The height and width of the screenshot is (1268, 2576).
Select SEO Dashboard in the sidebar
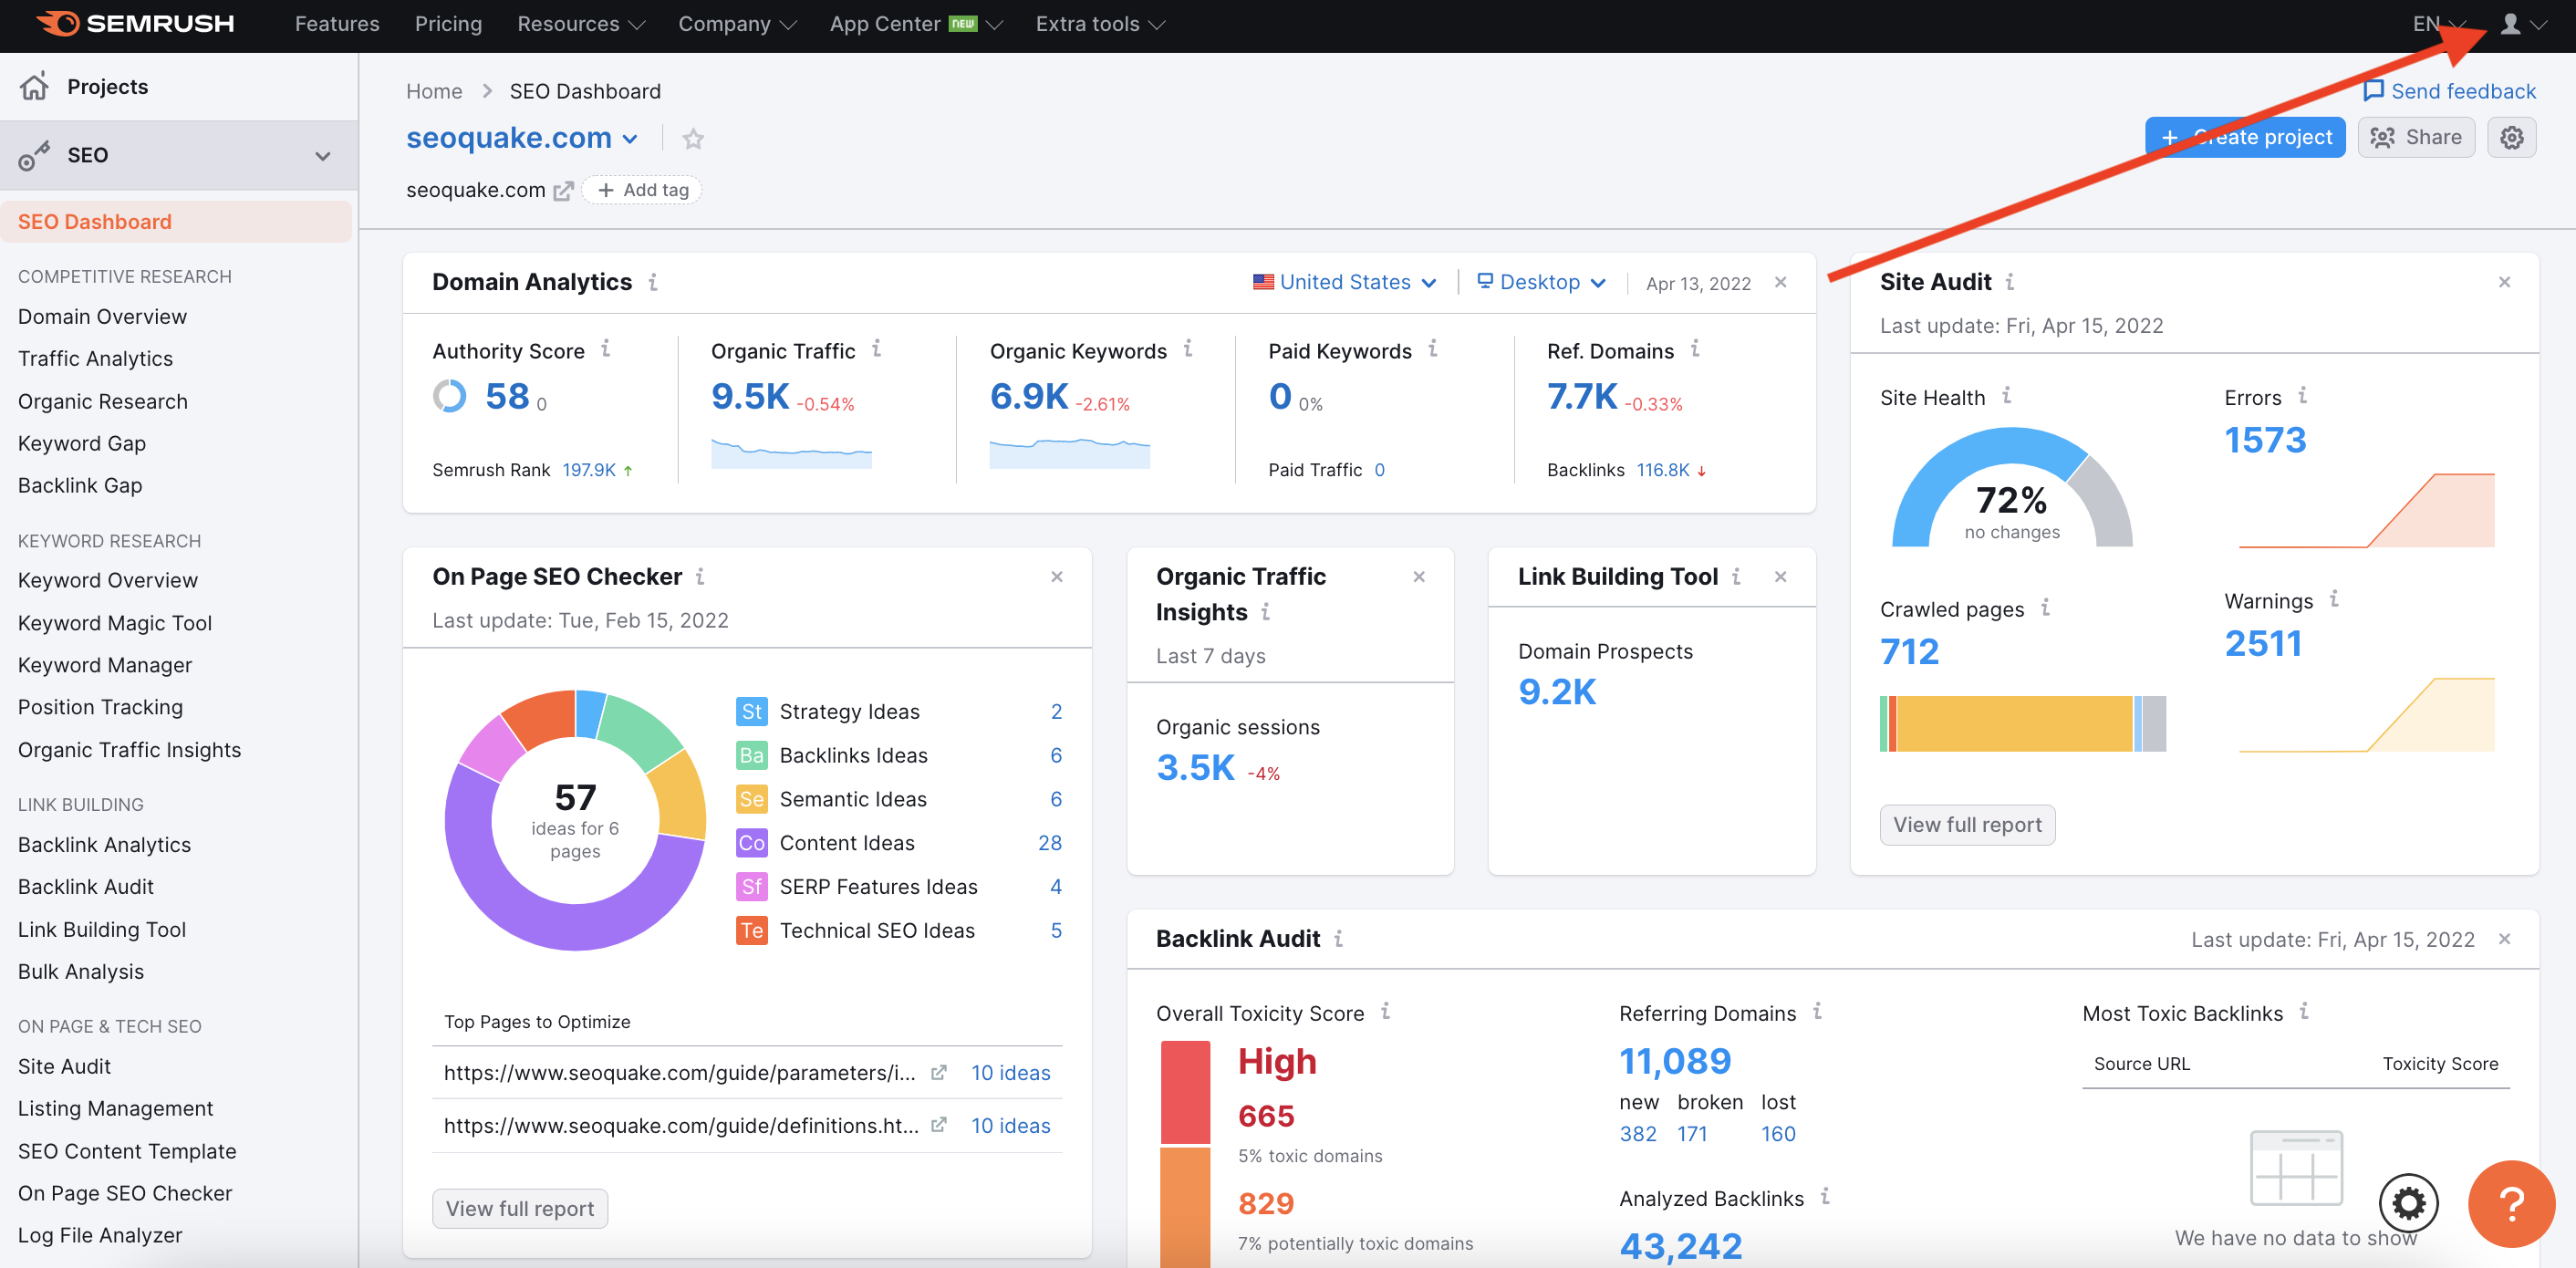tap(176, 222)
